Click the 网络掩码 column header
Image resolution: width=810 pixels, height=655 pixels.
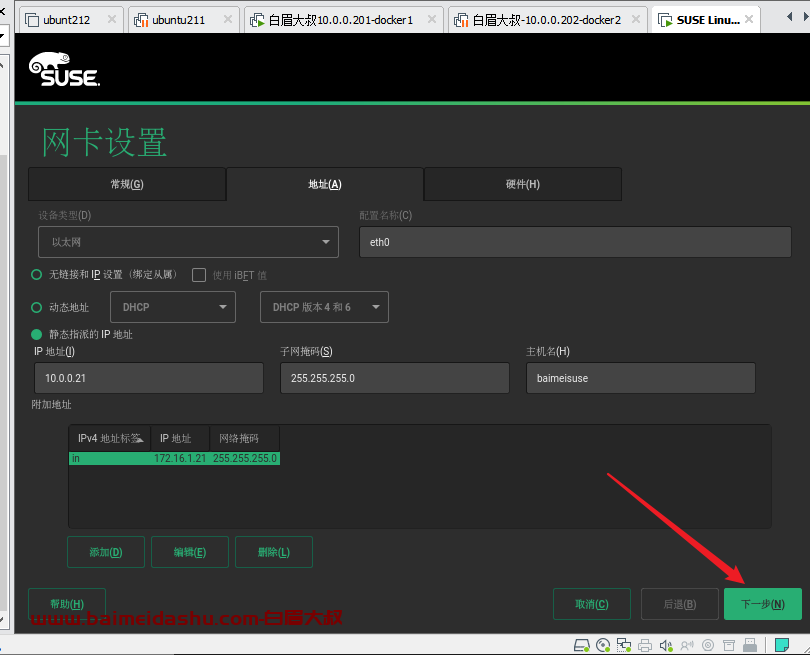[x=244, y=438]
